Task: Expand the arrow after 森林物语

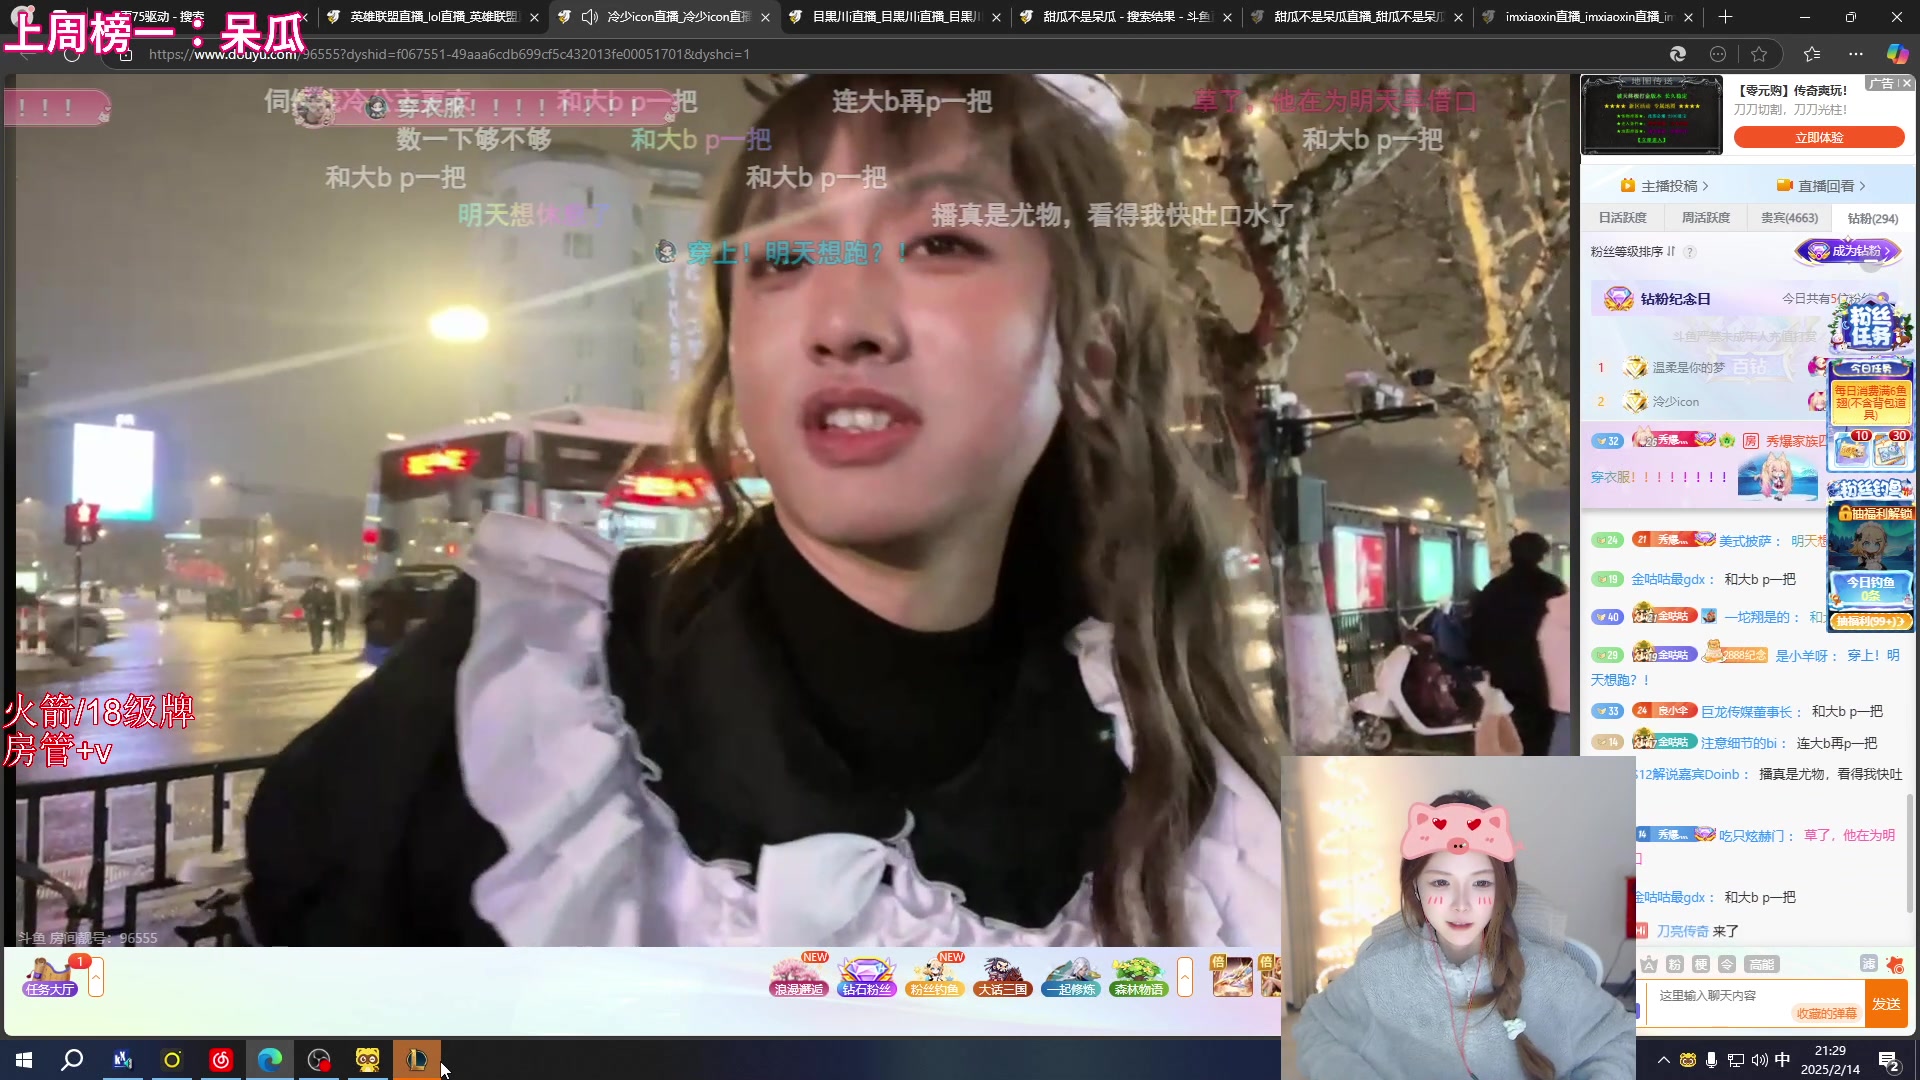Action: click(1185, 977)
